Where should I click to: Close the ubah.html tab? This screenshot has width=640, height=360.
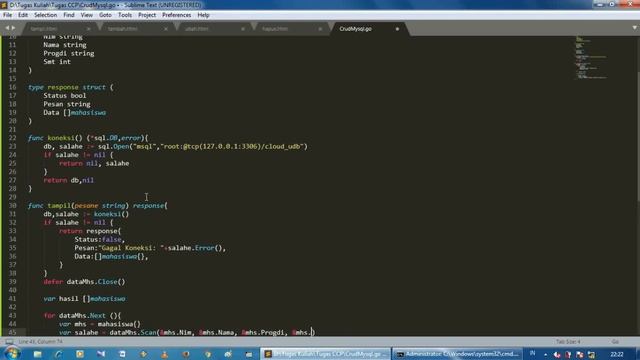click(243, 29)
